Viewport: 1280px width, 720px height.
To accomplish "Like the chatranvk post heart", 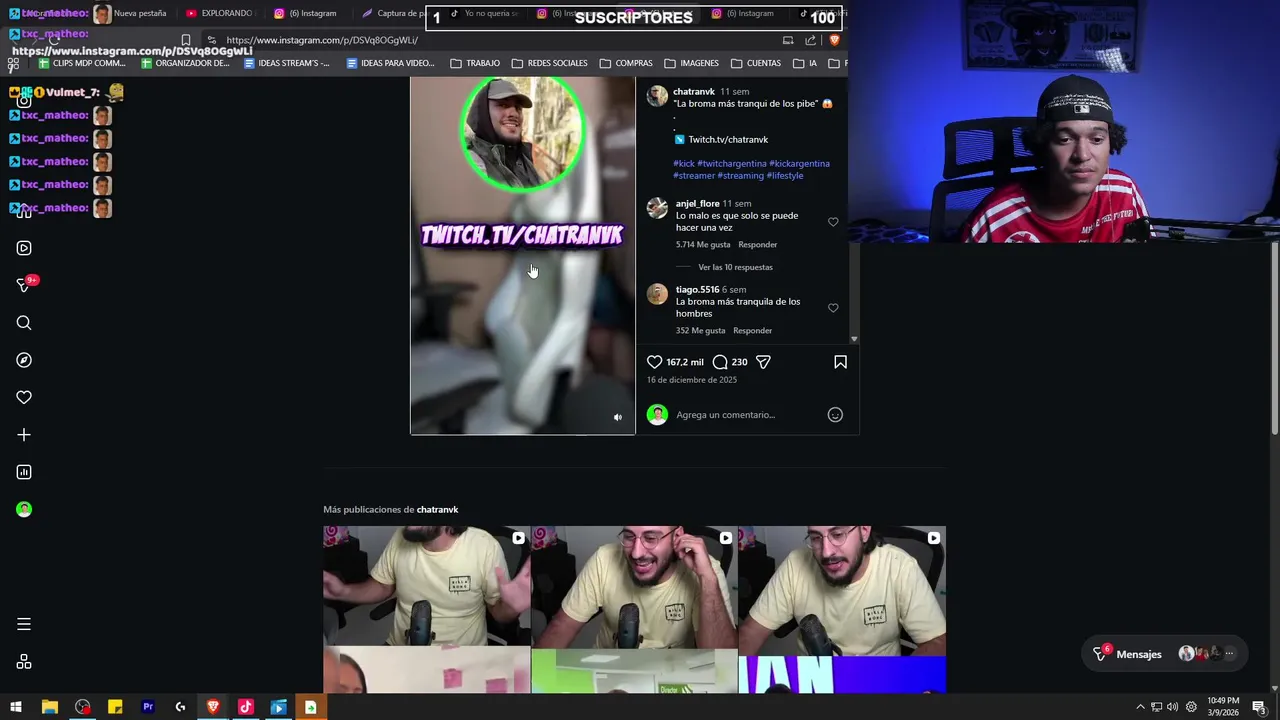I will click(654, 362).
